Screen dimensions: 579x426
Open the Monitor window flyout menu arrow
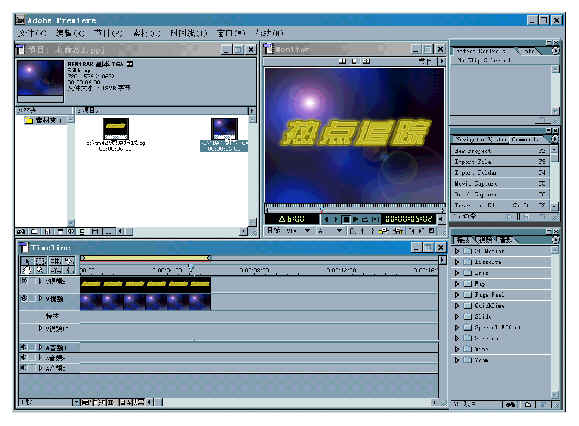442,61
